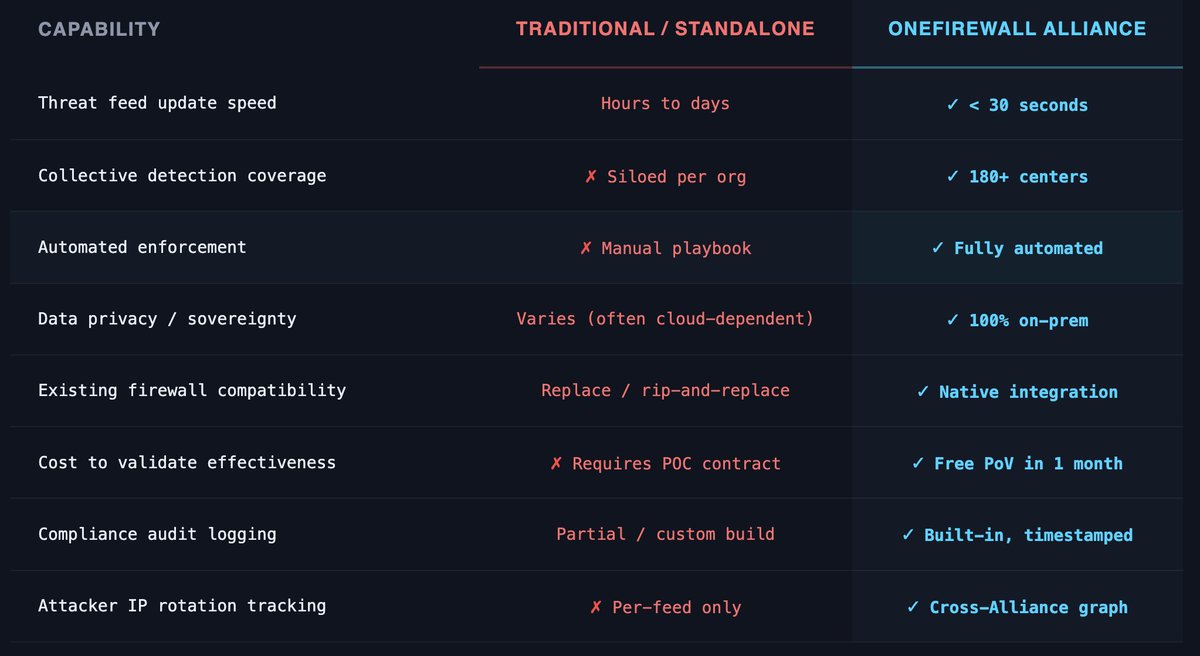Select the 'Threat feed update speed' row label
Viewport: 1200px width, 656px height.
pos(157,103)
